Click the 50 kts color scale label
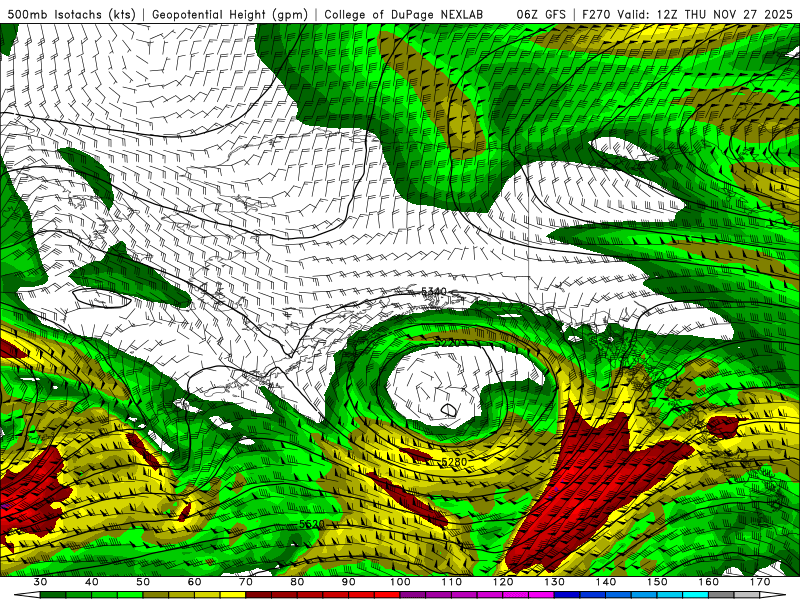 pos(143,582)
